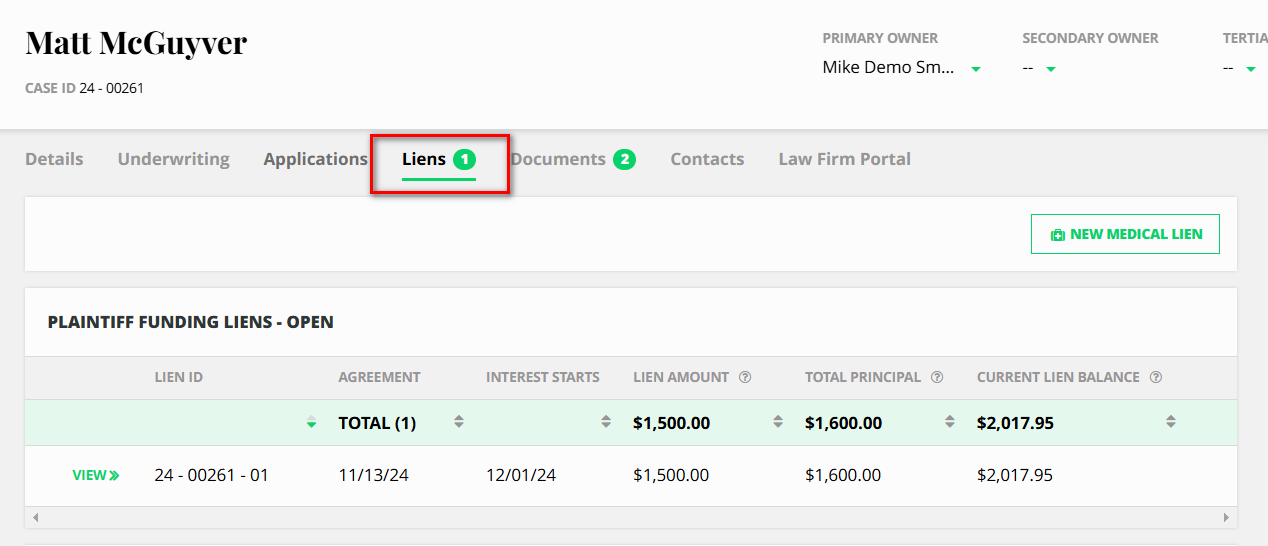
Task: Select the Law Firm Portal tab
Action: 844,159
